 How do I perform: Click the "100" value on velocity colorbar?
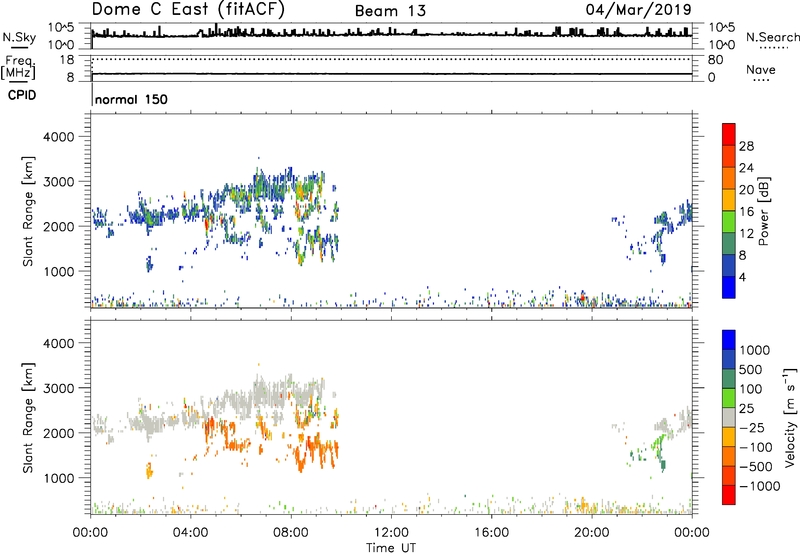(x=750, y=389)
